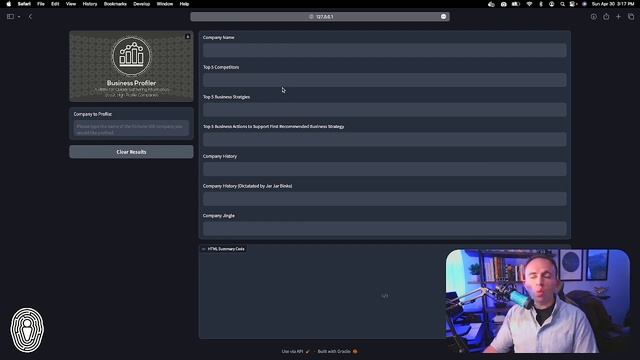This screenshot has width=640, height=360.
Task: Click the Top 5 Business Strategies field
Action: (x=384, y=110)
